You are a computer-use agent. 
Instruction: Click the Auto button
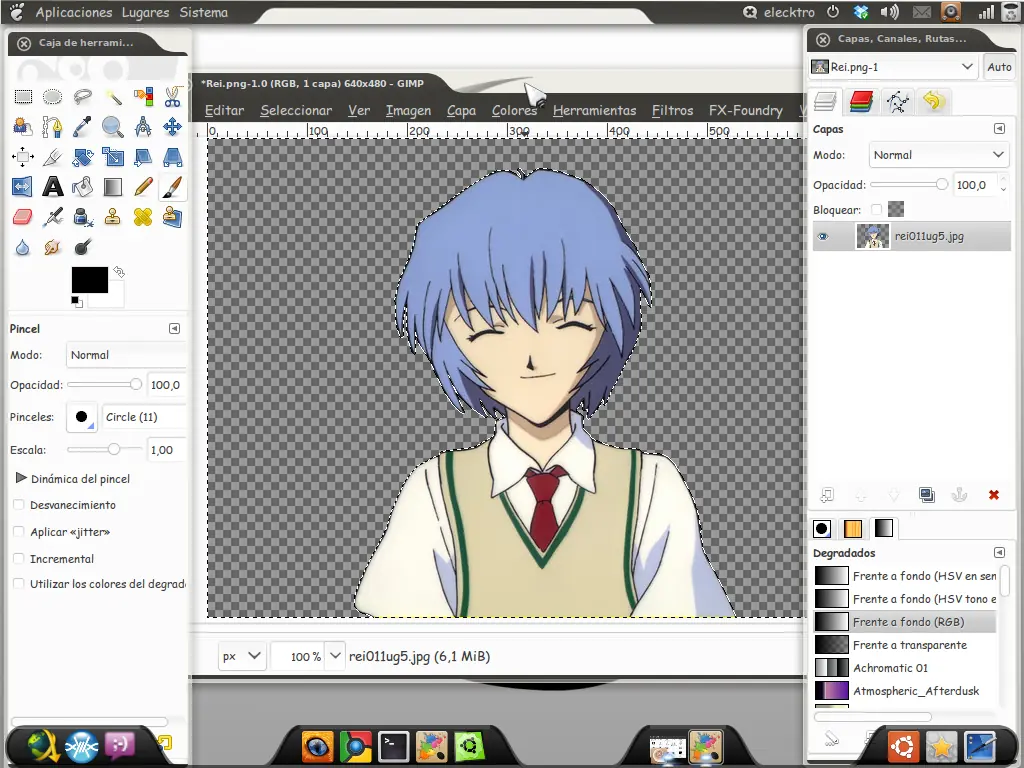click(x=999, y=67)
